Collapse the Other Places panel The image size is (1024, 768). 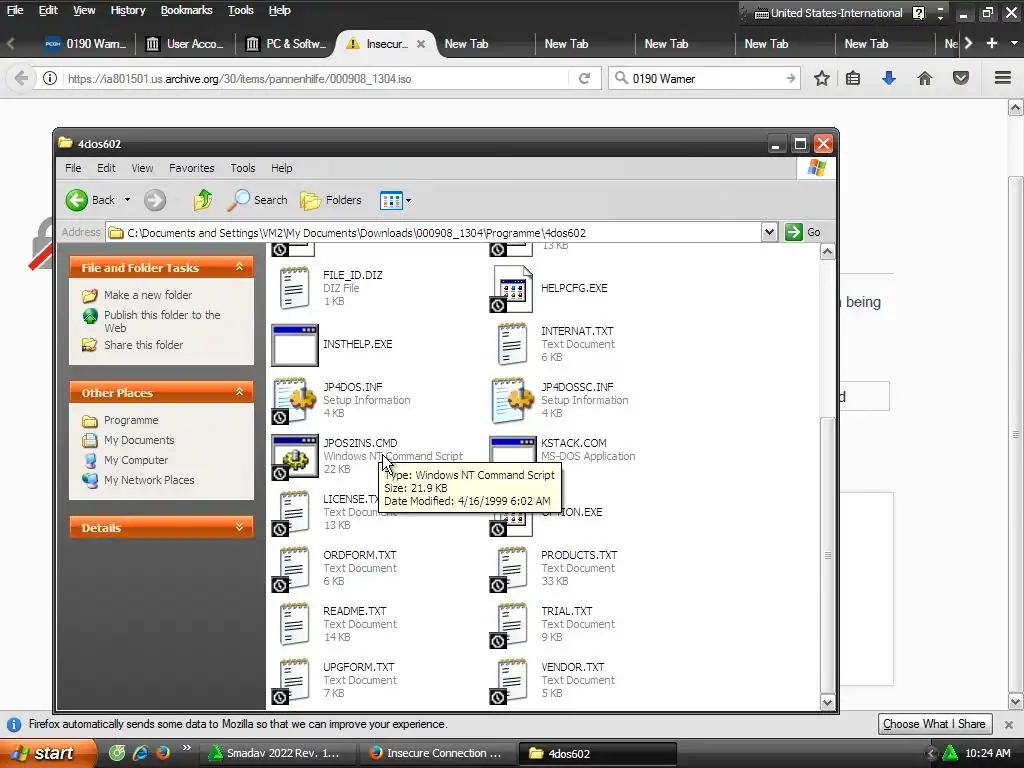(x=239, y=392)
